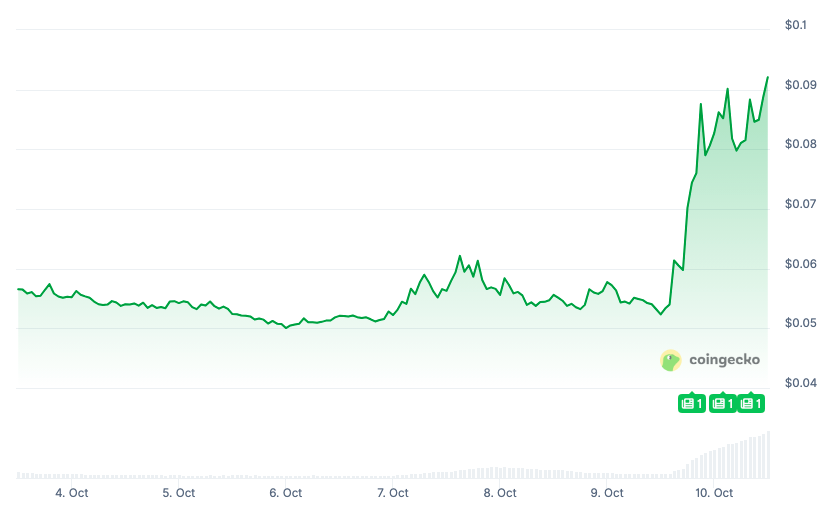Click the $0.04 price axis label
828x517 pixels.
801,383
